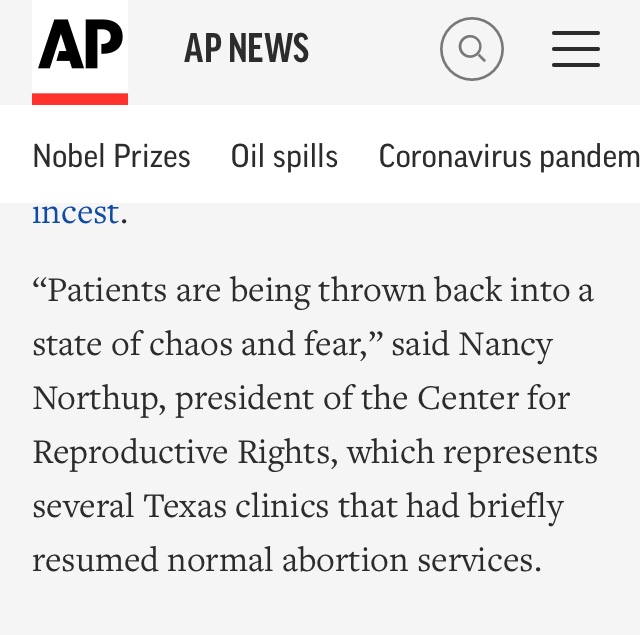
Task: Click the name "Nancy" in article
Action: pos(506,344)
